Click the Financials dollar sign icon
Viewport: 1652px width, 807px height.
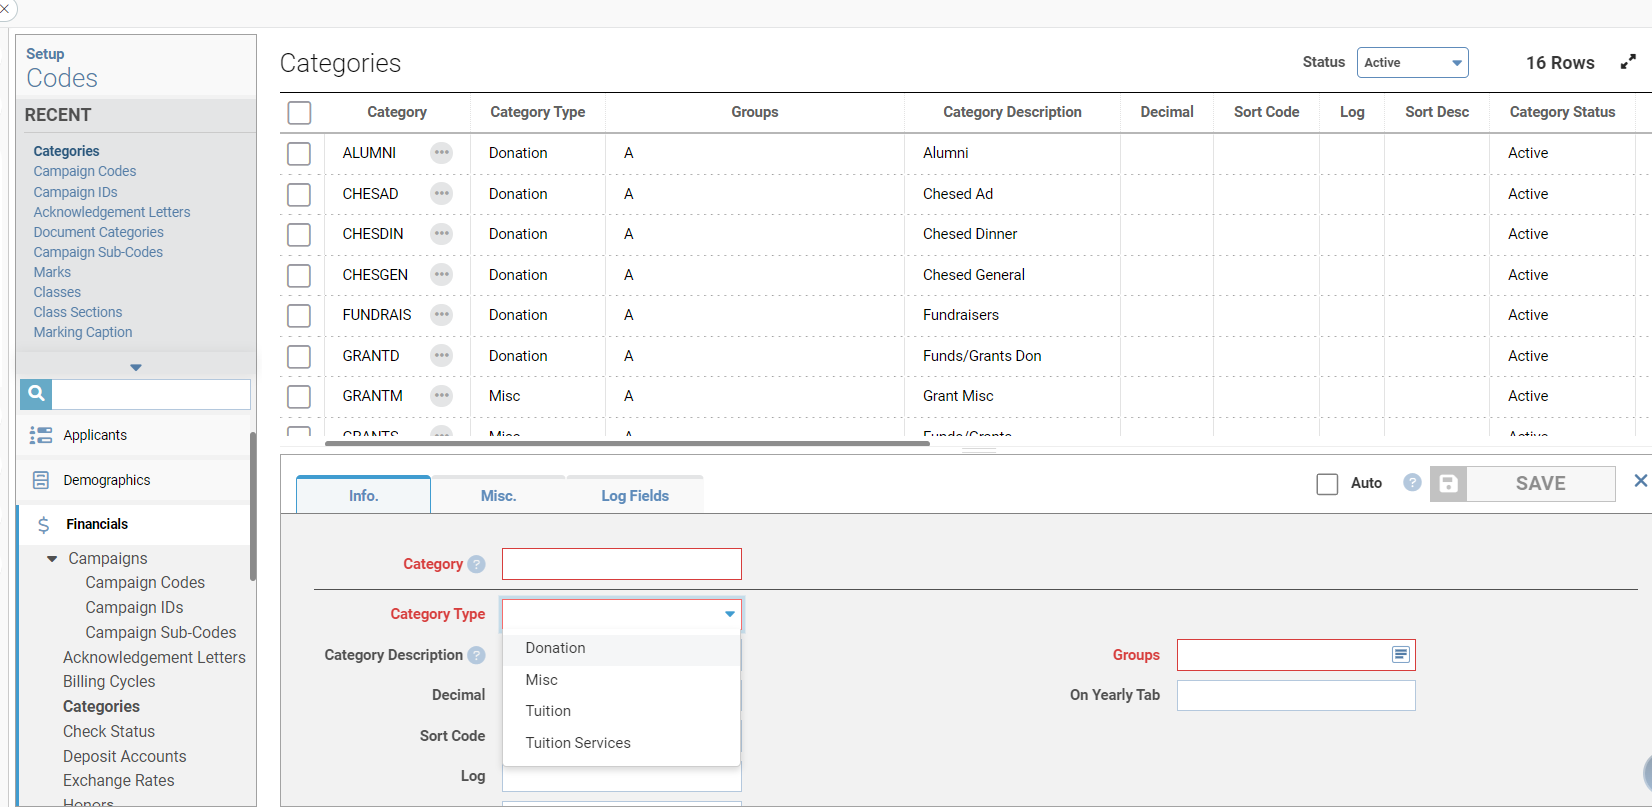(x=43, y=525)
